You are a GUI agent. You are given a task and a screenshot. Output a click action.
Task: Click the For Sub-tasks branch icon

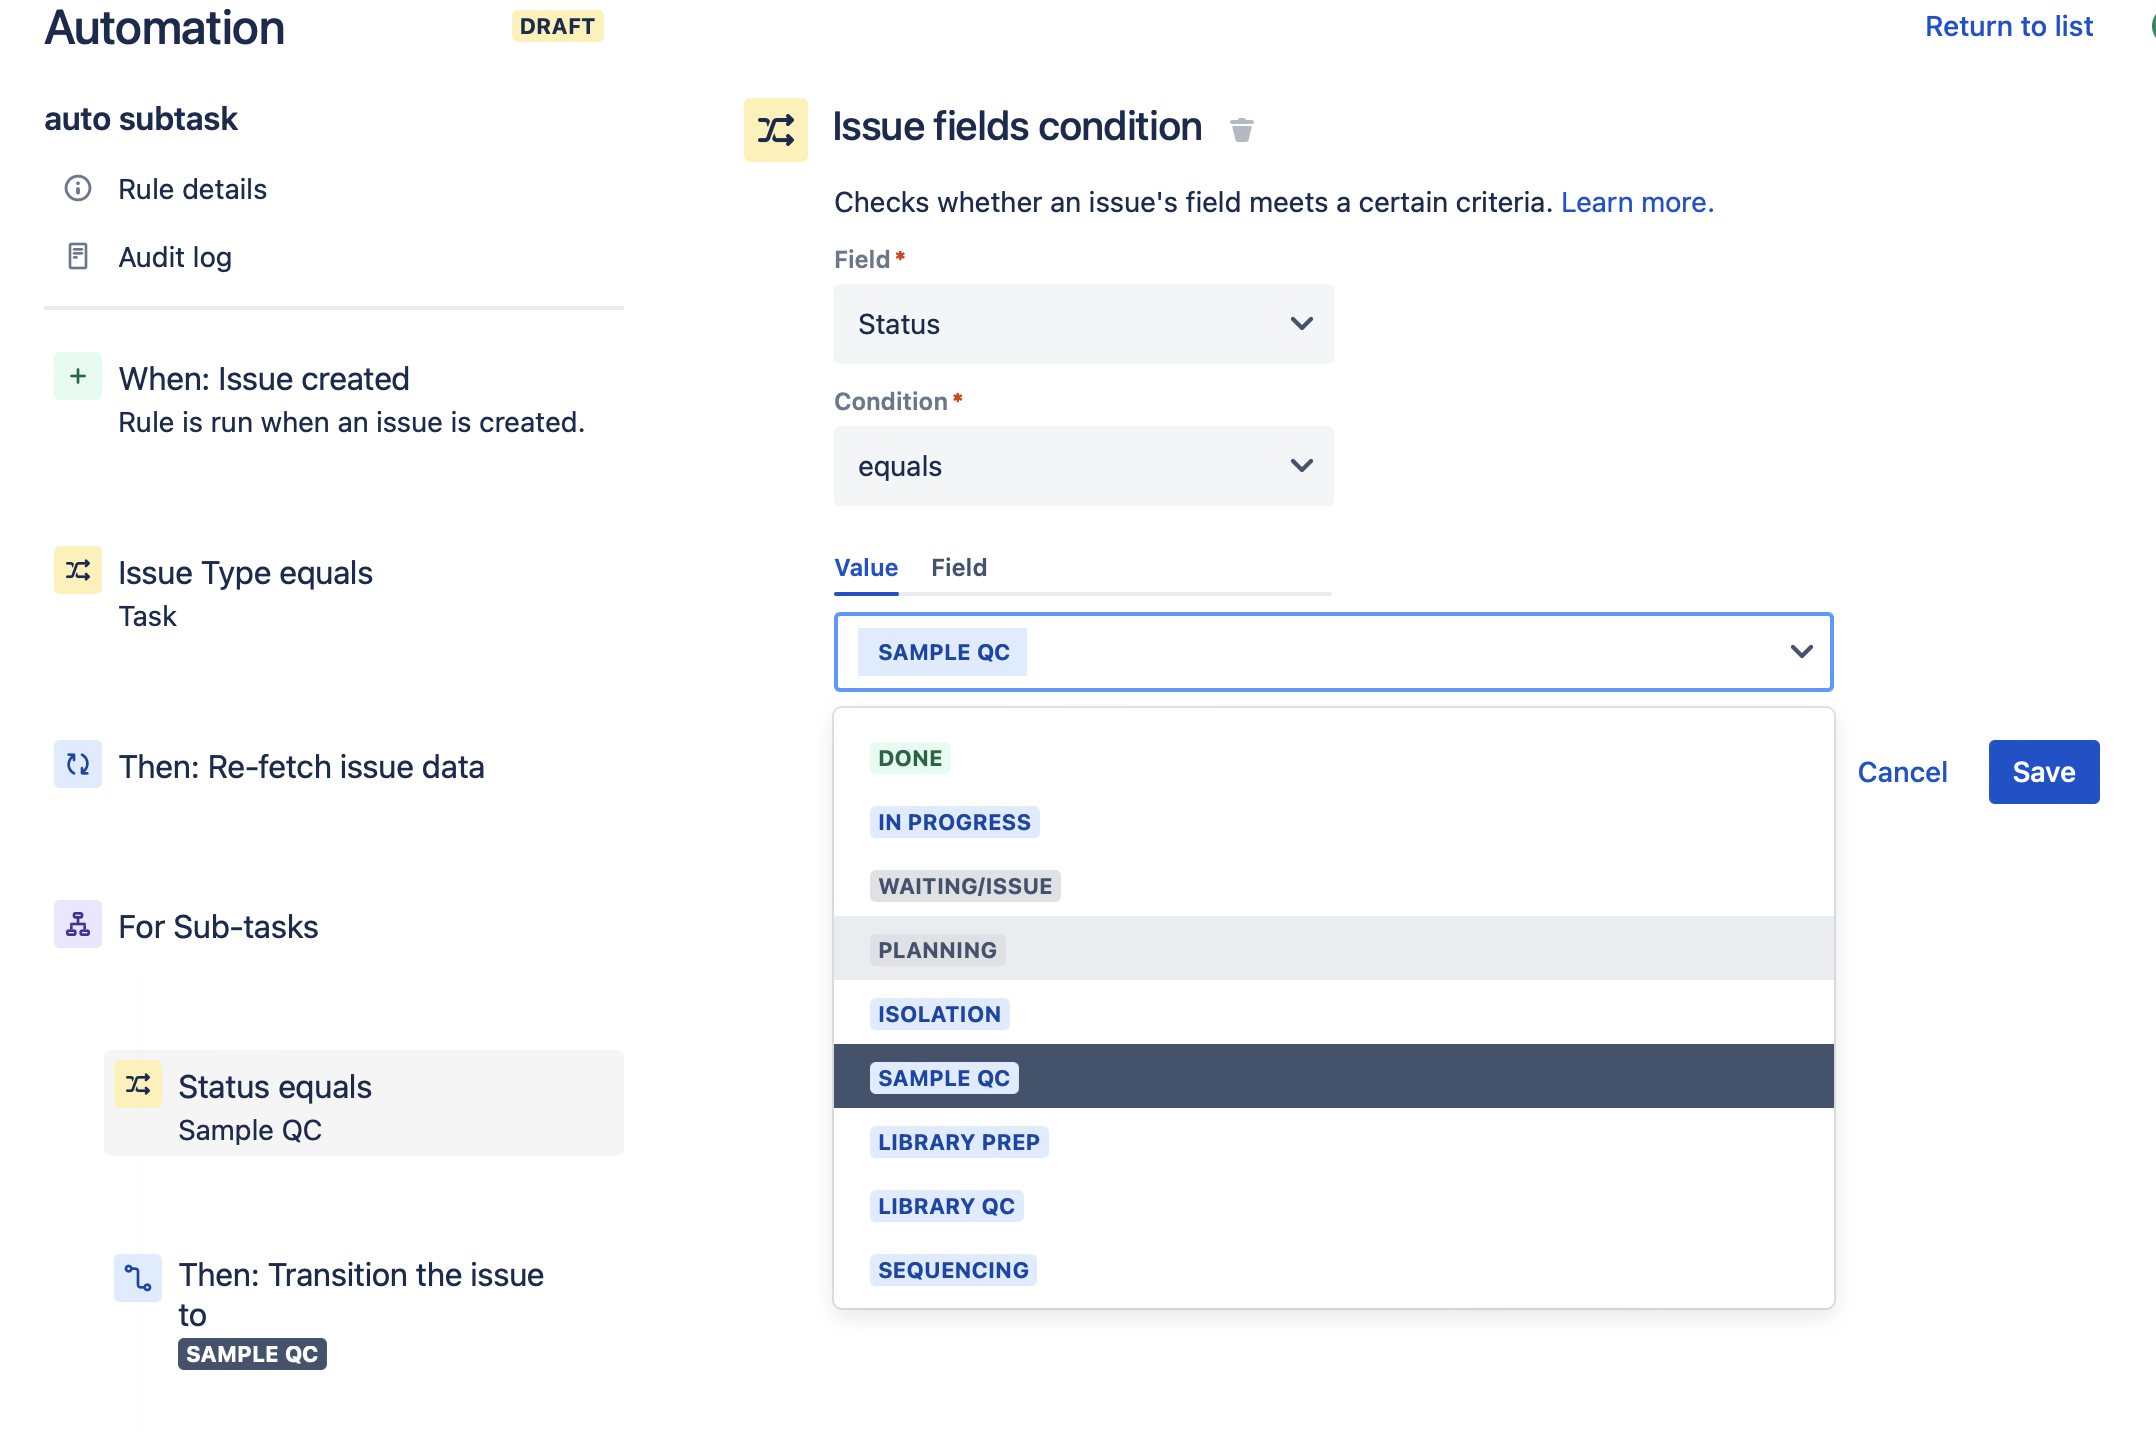coord(78,925)
